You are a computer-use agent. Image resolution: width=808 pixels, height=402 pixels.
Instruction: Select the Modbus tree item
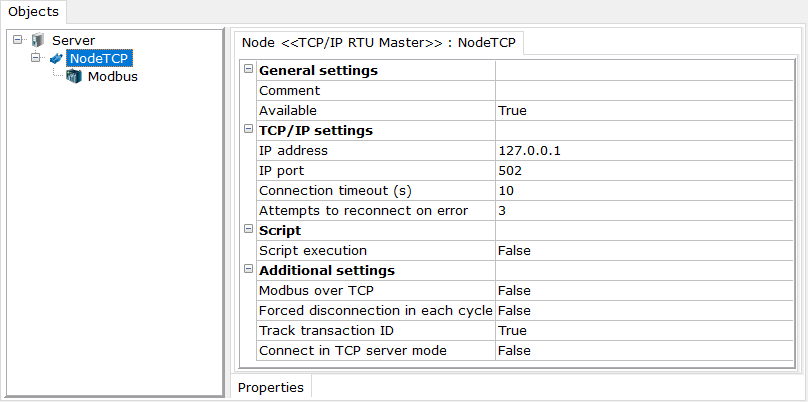[113, 77]
